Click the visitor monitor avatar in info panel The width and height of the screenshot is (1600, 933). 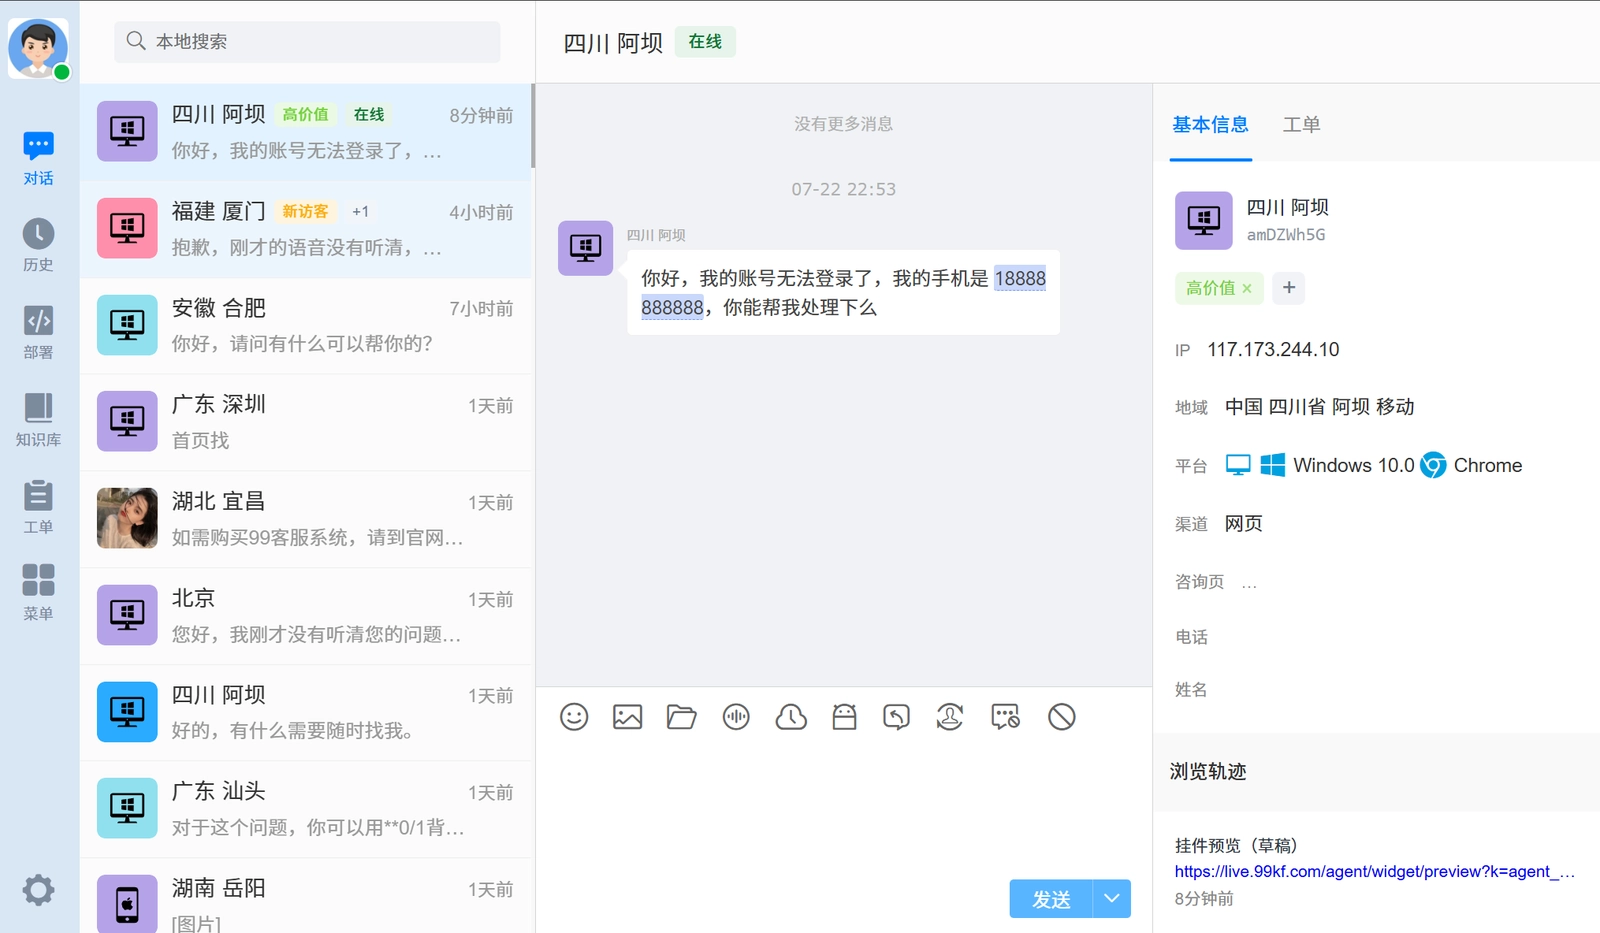coord(1203,220)
